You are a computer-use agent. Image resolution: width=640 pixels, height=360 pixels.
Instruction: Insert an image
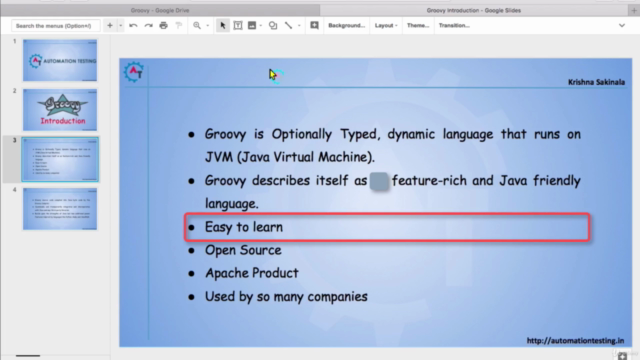[x=252, y=25]
